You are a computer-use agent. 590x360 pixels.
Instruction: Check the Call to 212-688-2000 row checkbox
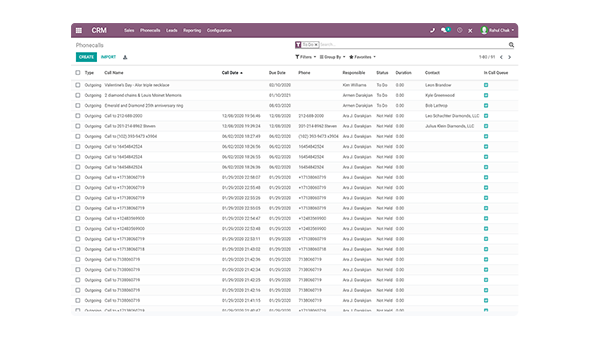click(78, 116)
